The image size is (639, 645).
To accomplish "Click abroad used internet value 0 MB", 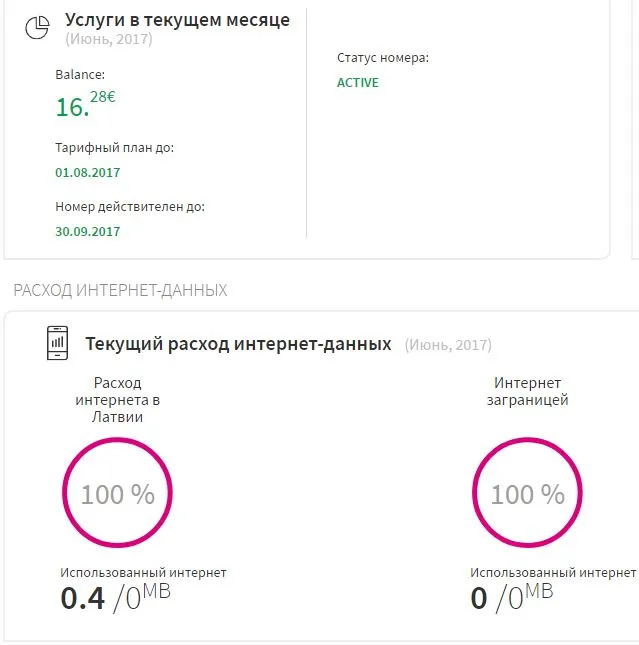I will pyautogui.click(x=511, y=597).
